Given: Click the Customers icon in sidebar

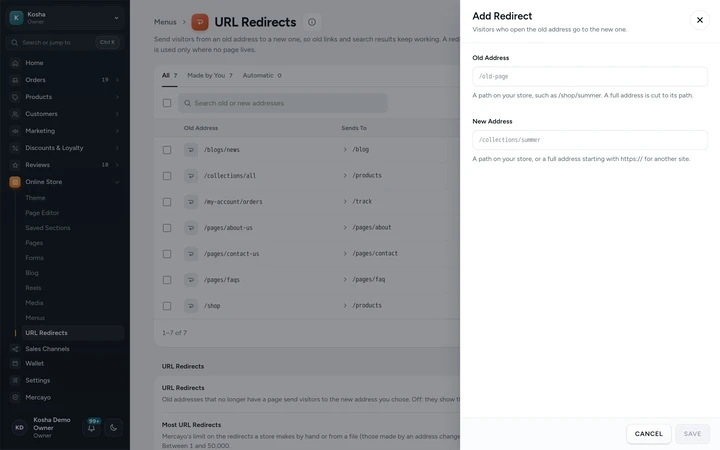Looking at the screenshot, I should point(15,114).
